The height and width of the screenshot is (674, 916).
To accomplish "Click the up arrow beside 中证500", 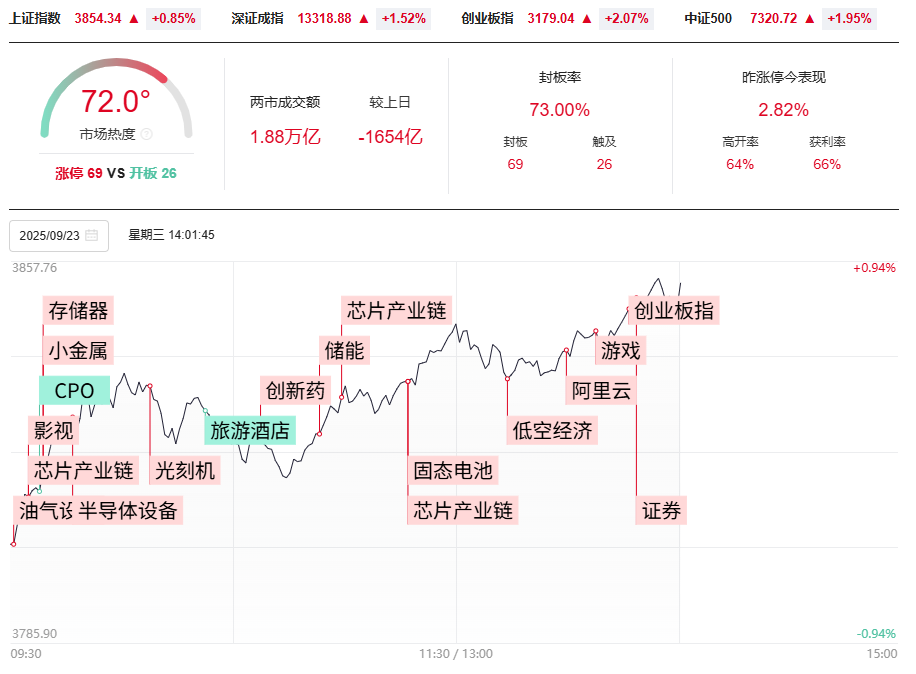I will (x=809, y=18).
